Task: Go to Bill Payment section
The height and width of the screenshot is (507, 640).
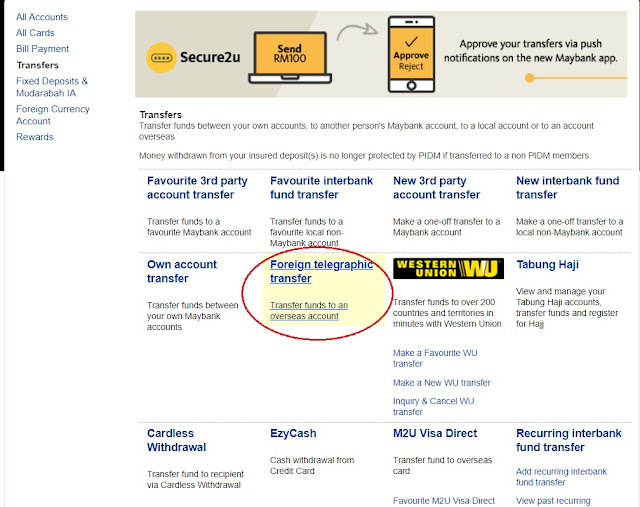Action: click(42, 49)
